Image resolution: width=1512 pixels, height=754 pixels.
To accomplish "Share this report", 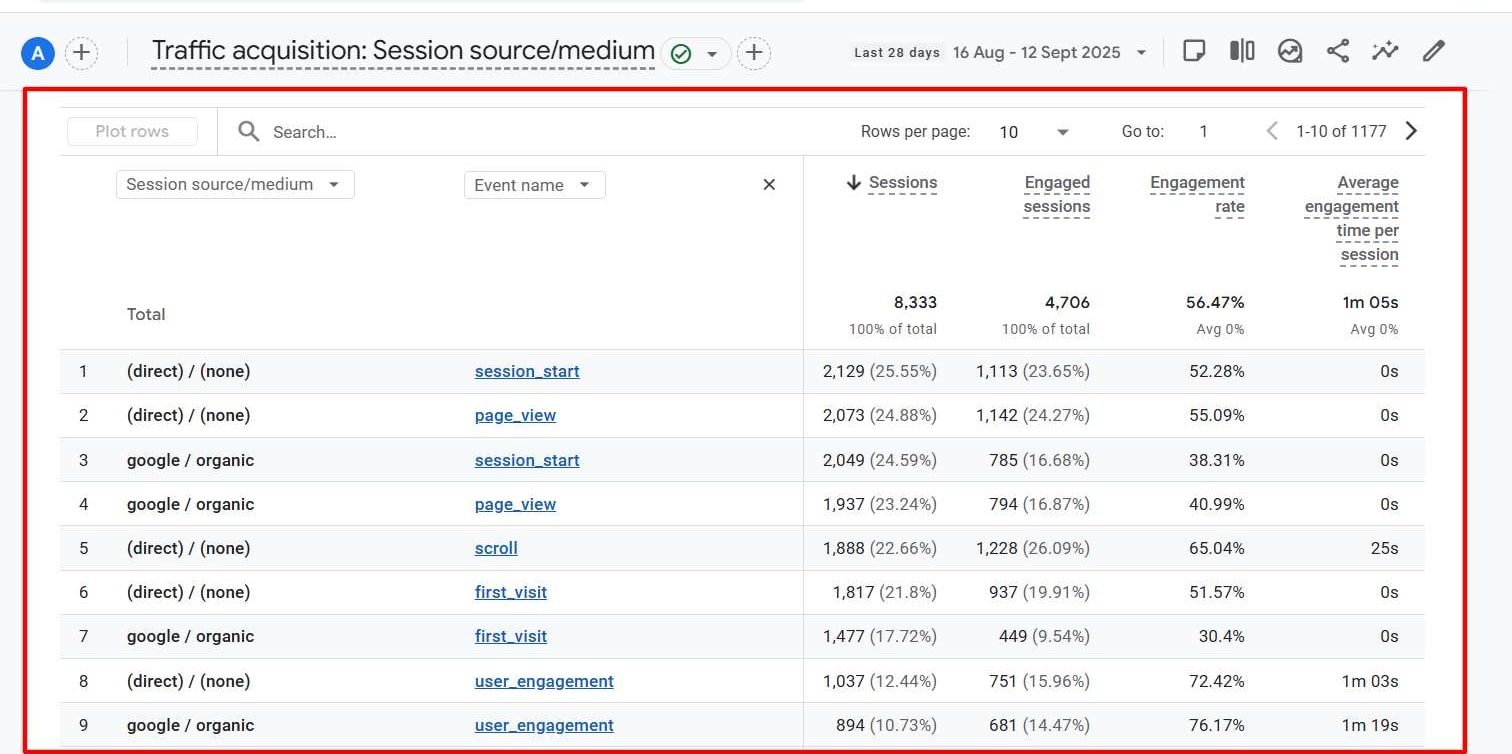I will point(1338,51).
